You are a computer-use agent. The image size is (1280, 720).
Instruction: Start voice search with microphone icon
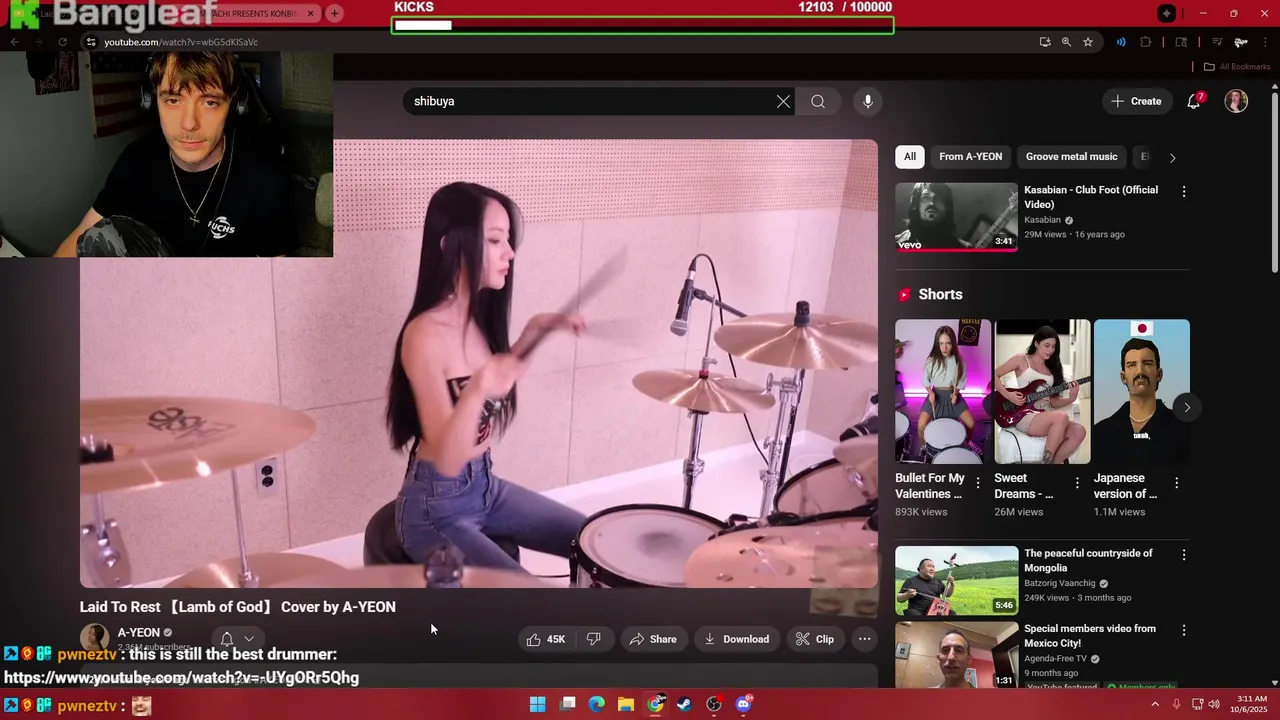click(868, 101)
